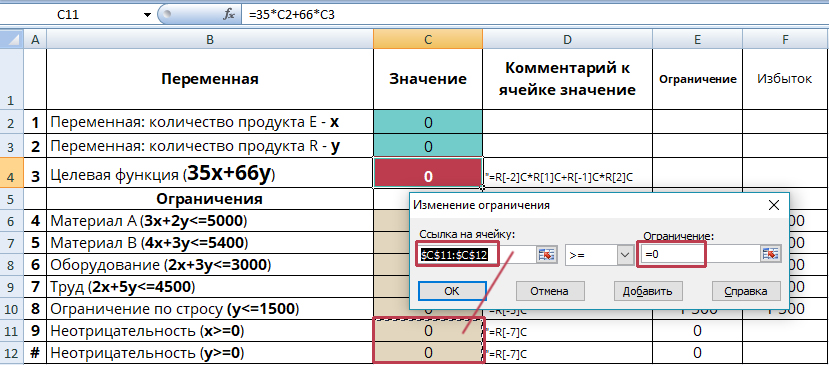The width and height of the screenshot is (829, 365).
Task: Click the Комментарий к ячейке значение header
Action: [x=567, y=79]
